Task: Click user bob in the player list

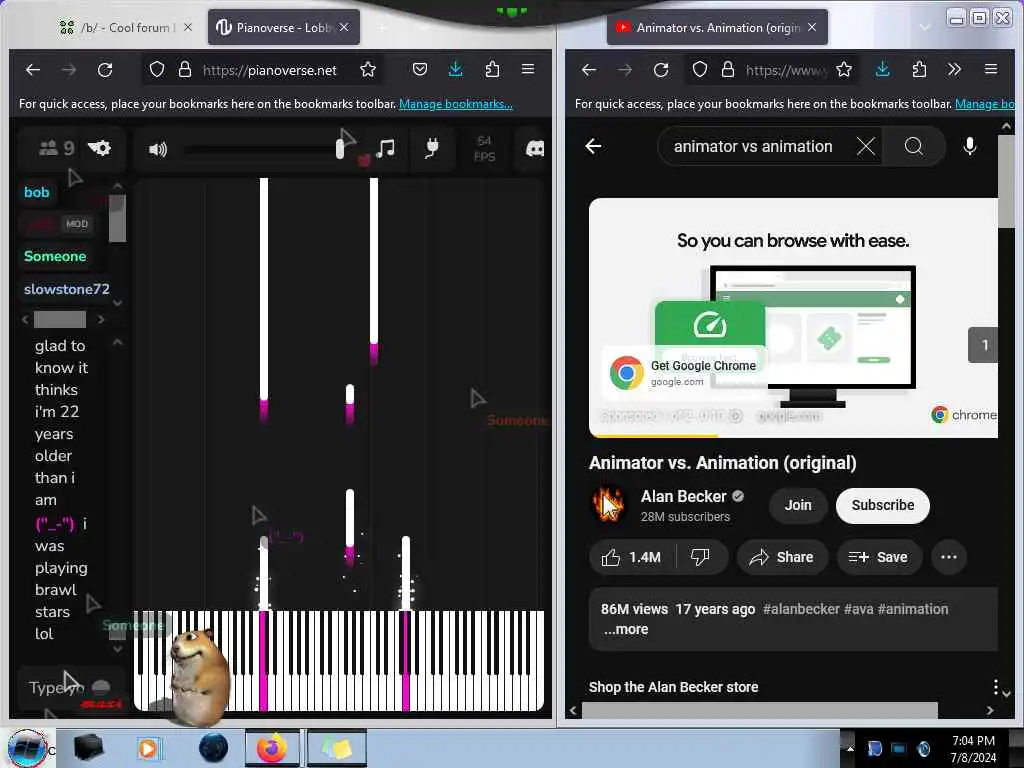Action: tap(37, 192)
